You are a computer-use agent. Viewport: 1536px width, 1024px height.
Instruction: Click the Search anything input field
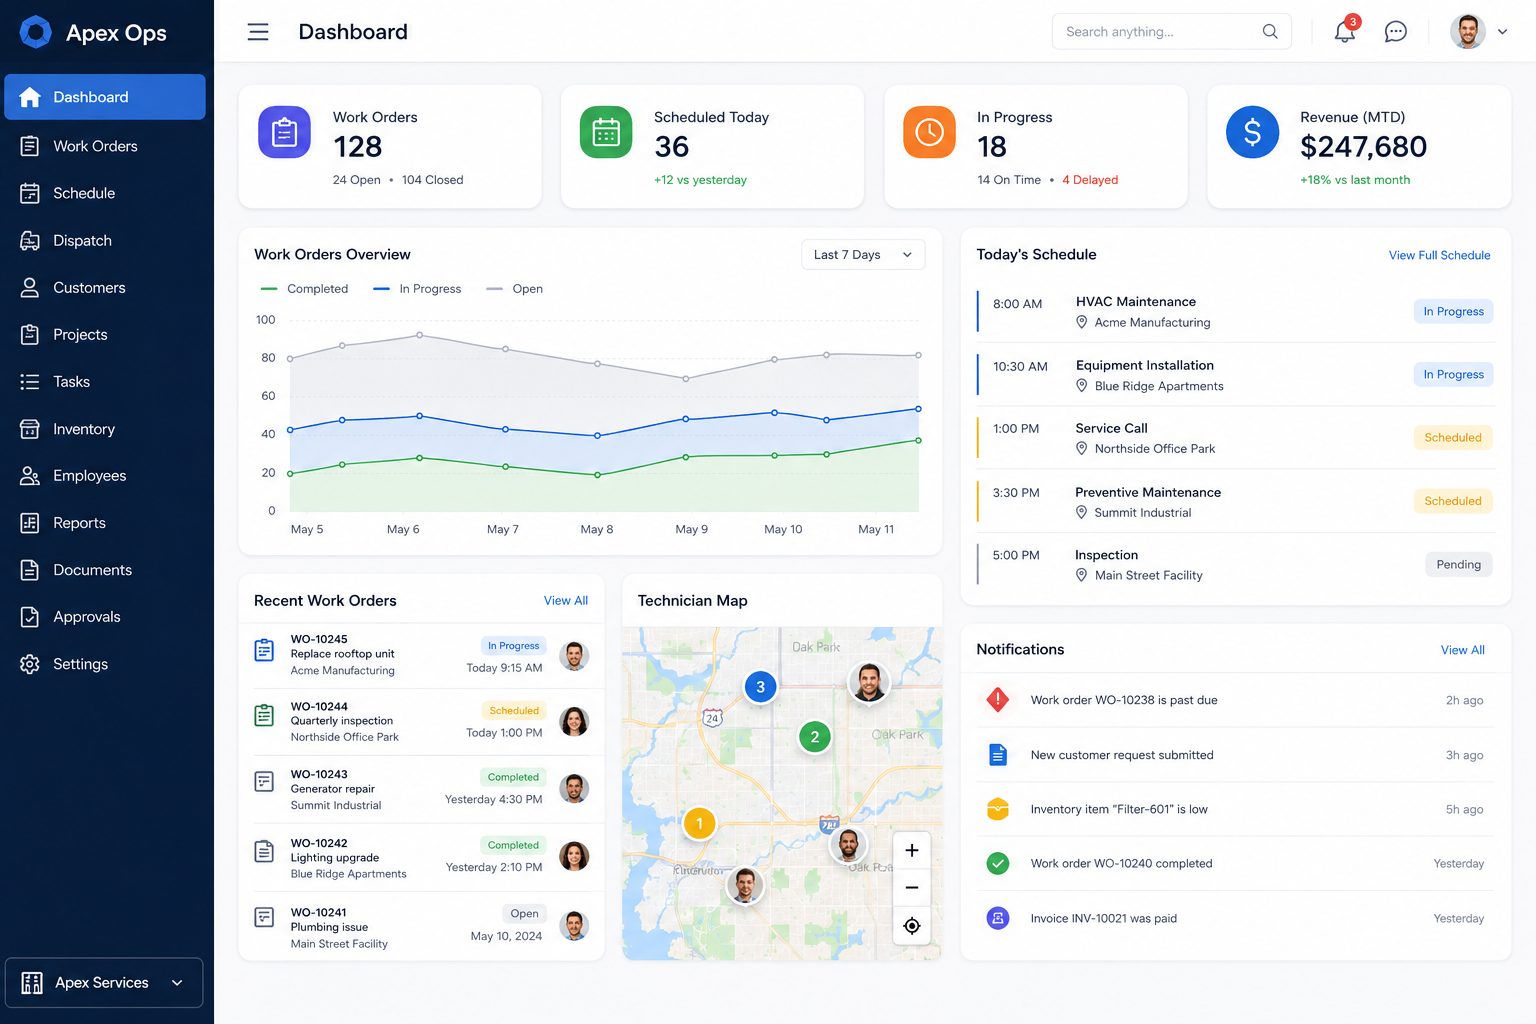[1171, 32]
